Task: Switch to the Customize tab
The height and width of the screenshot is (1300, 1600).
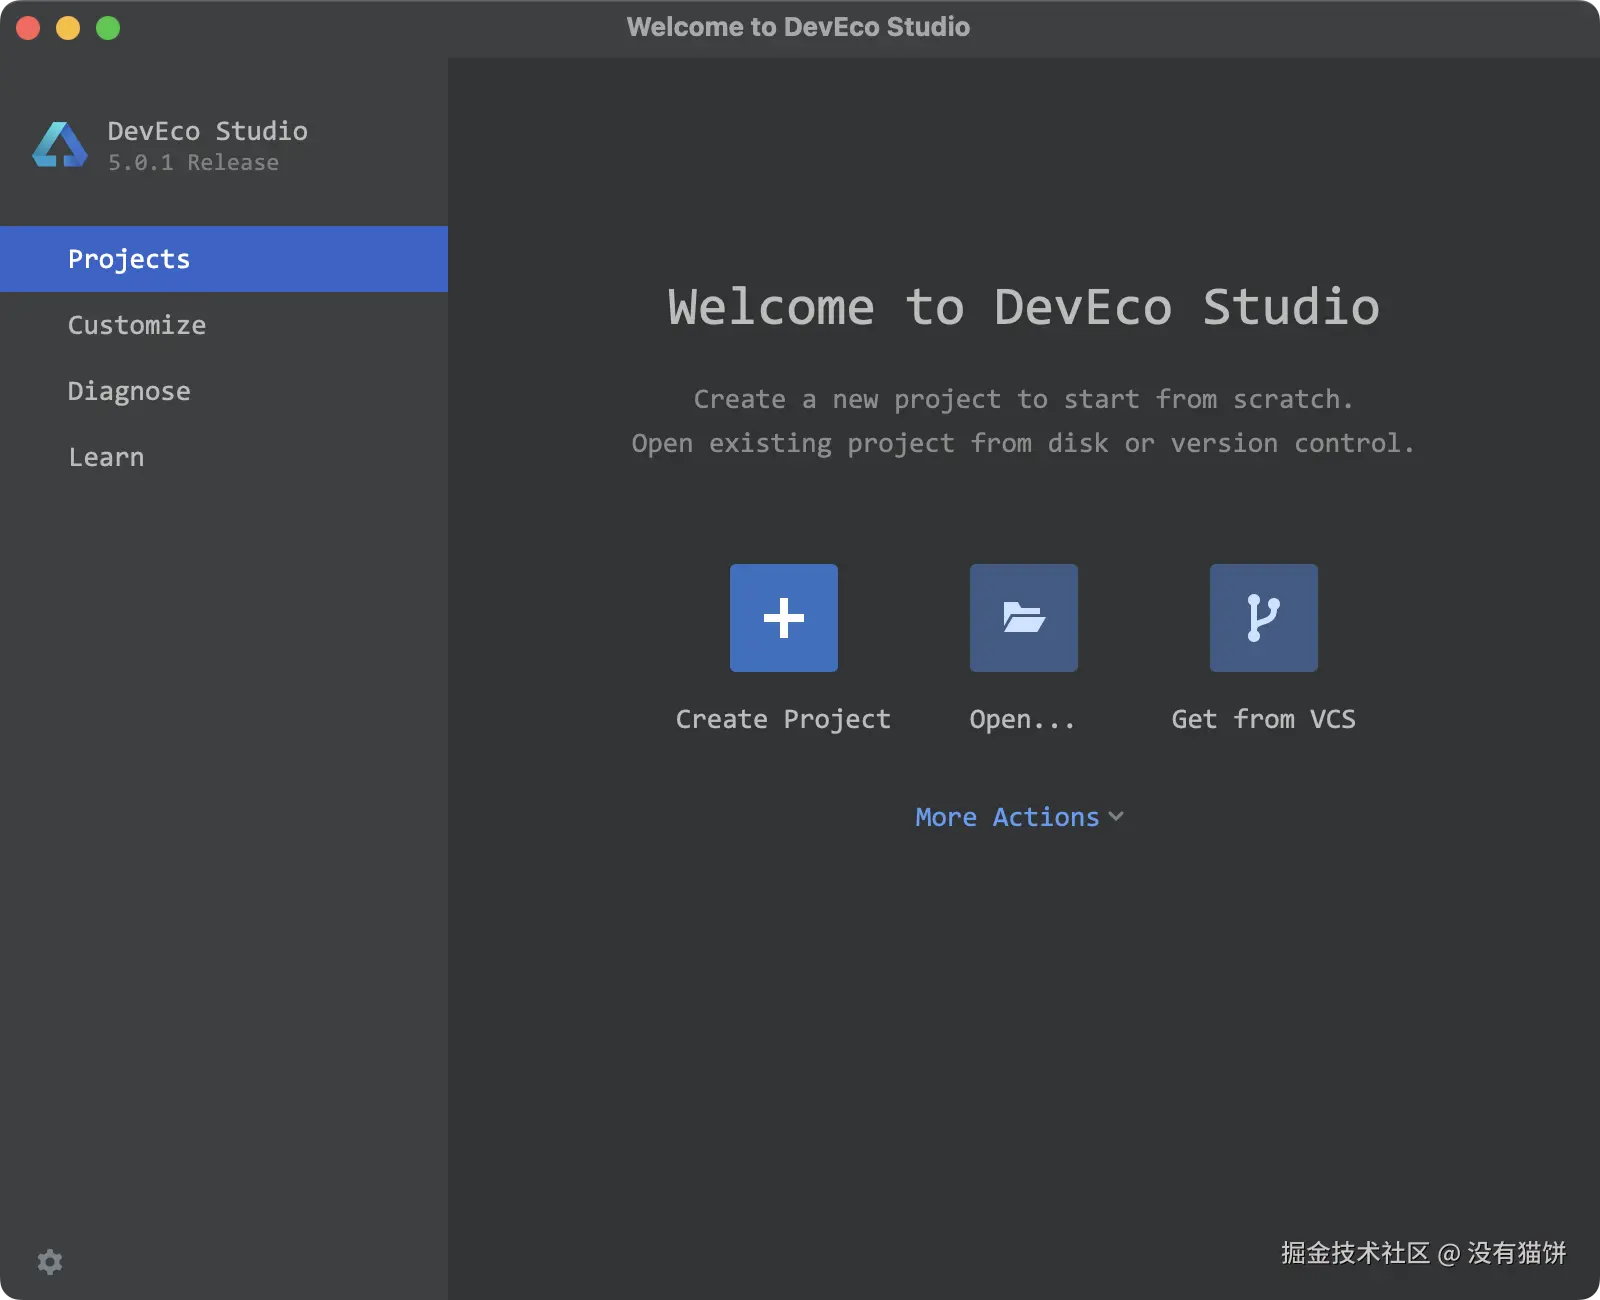Action: coord(224,325)
